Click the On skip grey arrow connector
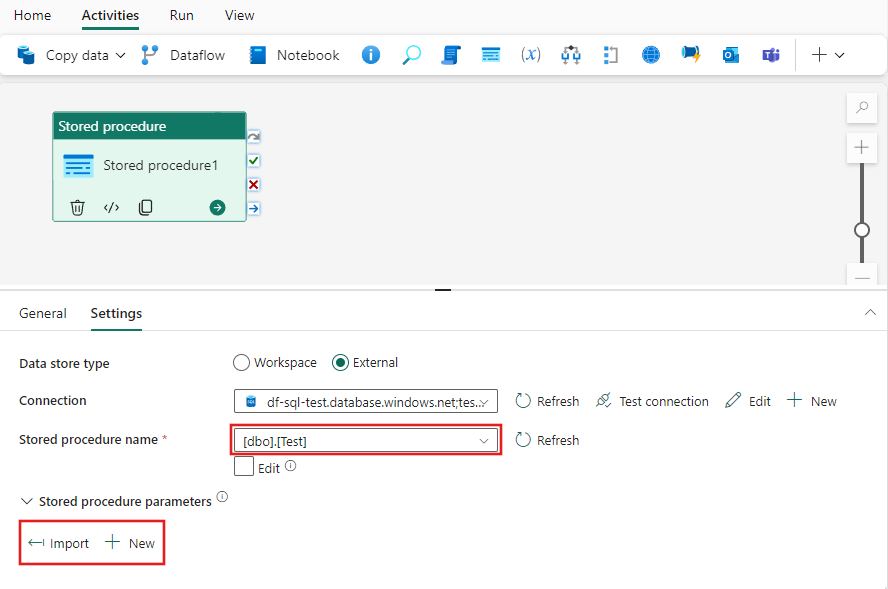Image resolution: width=888 pixels, height=589 pixels. click(254, 136)
